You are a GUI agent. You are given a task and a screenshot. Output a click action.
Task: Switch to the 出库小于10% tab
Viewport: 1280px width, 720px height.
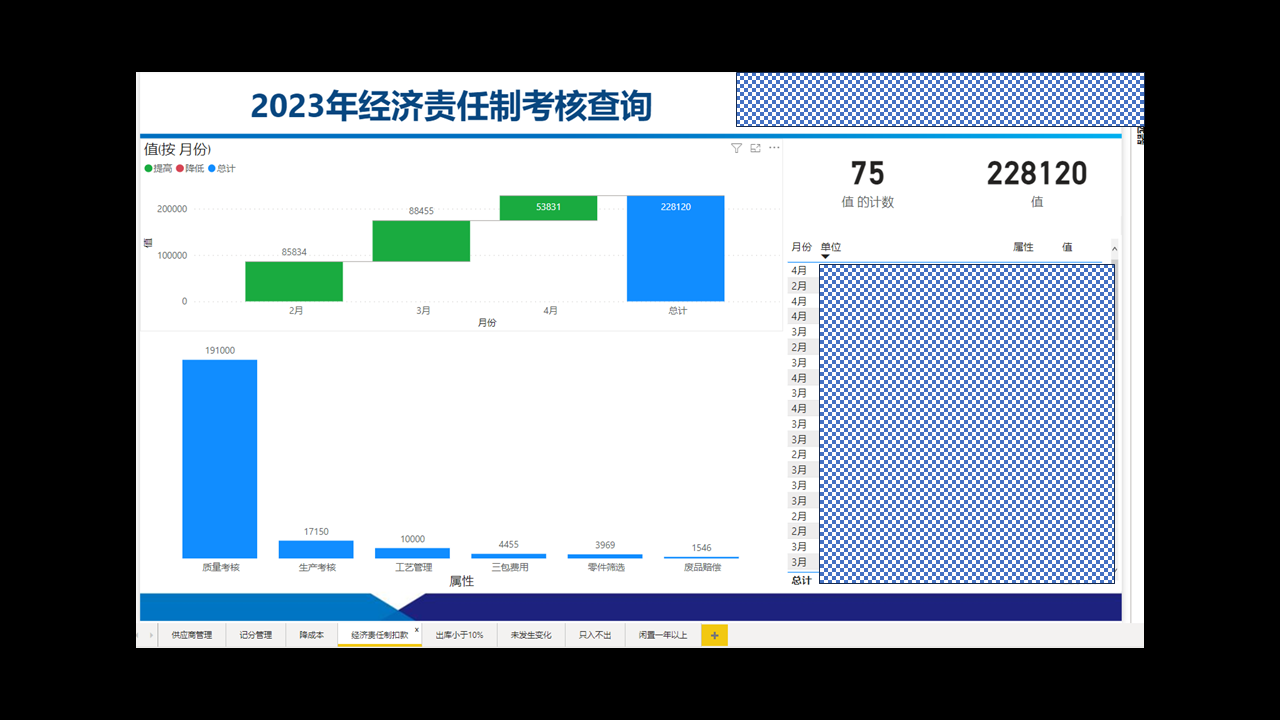459,635
